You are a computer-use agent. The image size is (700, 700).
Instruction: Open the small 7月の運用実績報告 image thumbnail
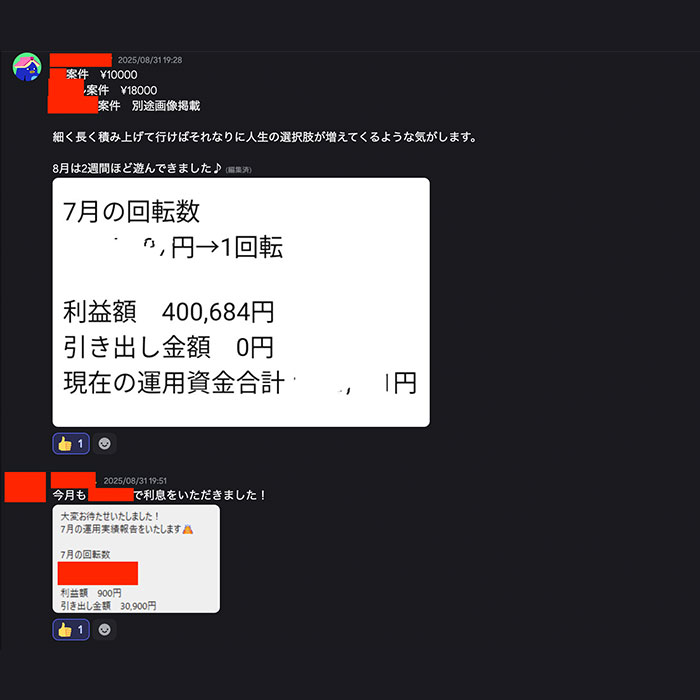136,559
